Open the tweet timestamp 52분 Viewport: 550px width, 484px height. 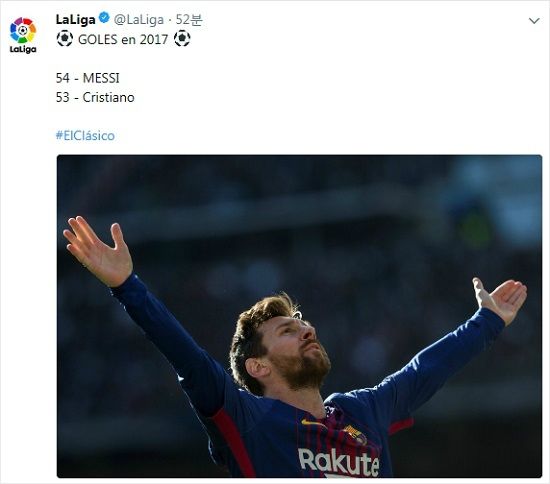(x=189, y=20)
